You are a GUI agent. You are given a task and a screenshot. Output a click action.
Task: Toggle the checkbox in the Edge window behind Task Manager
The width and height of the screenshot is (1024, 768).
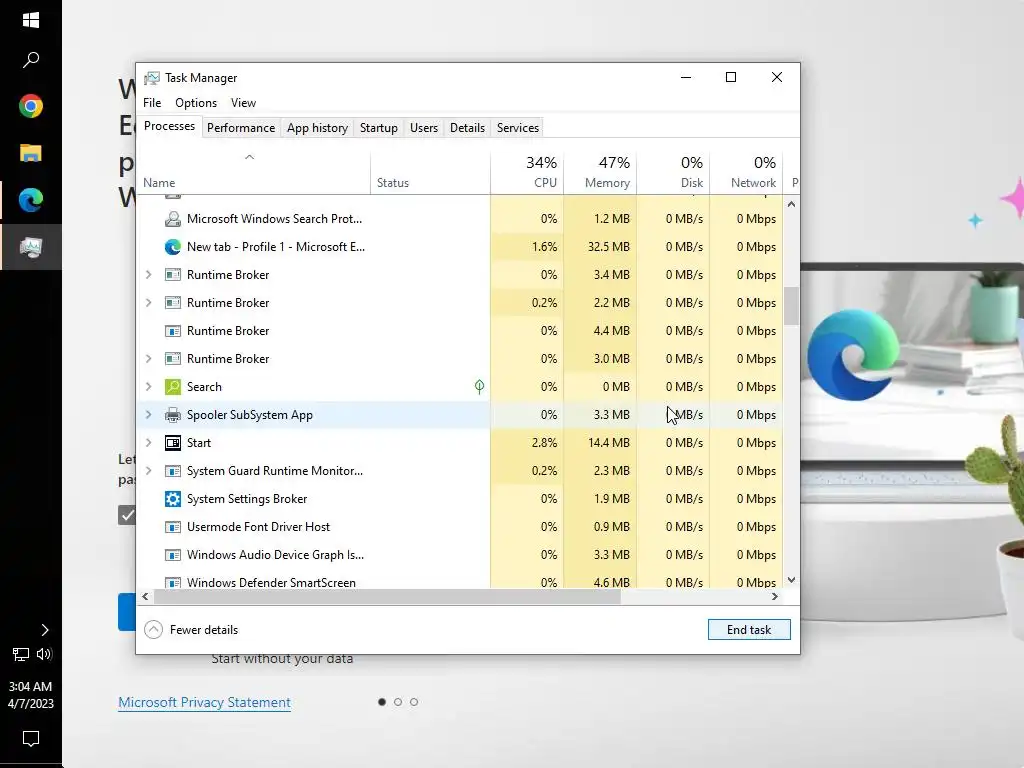tap(127, 515)
